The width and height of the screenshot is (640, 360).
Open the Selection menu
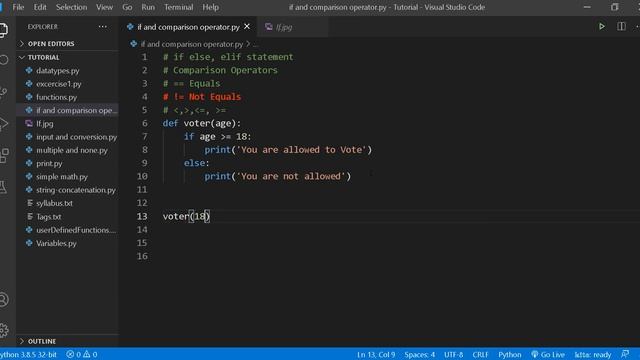(71, 7)
